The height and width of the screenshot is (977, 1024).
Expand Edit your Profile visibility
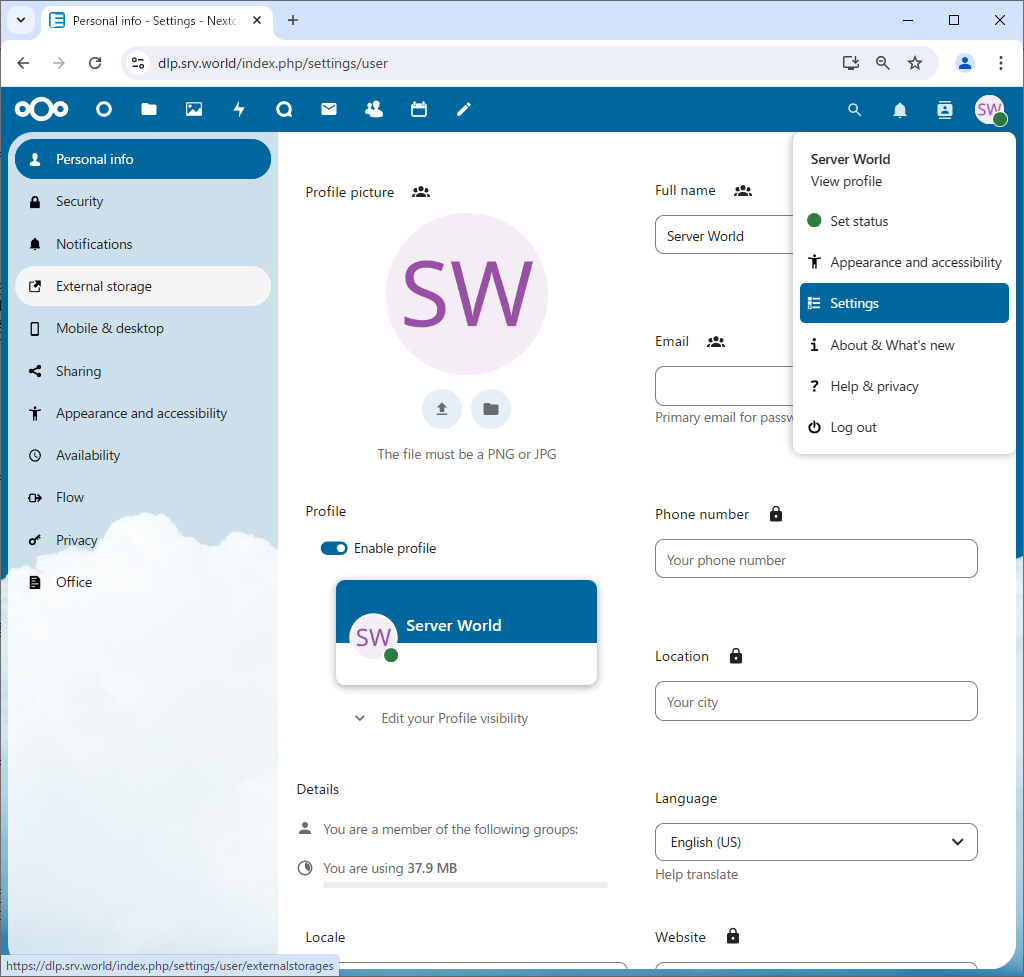click(x=442, y=718)
